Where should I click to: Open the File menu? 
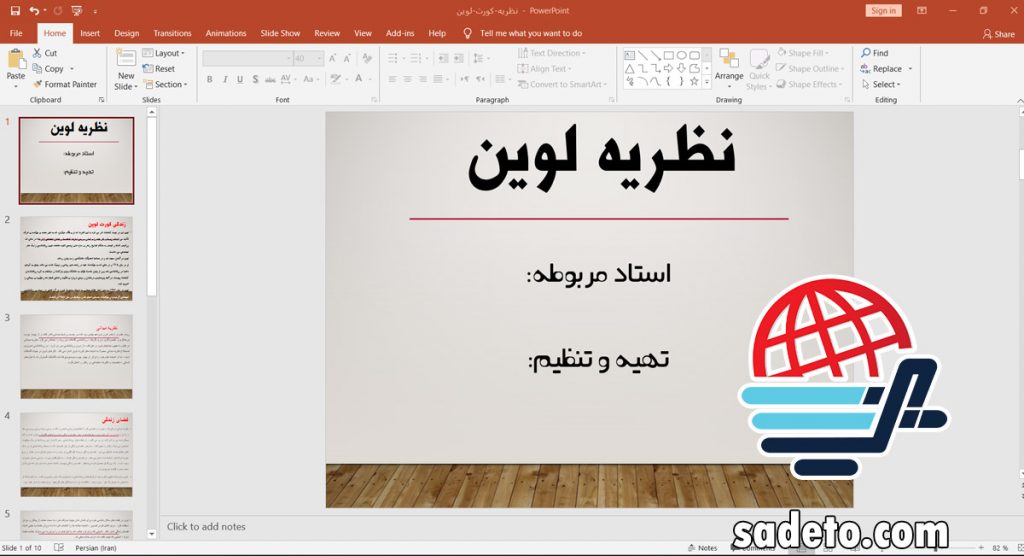pos(16,33)
